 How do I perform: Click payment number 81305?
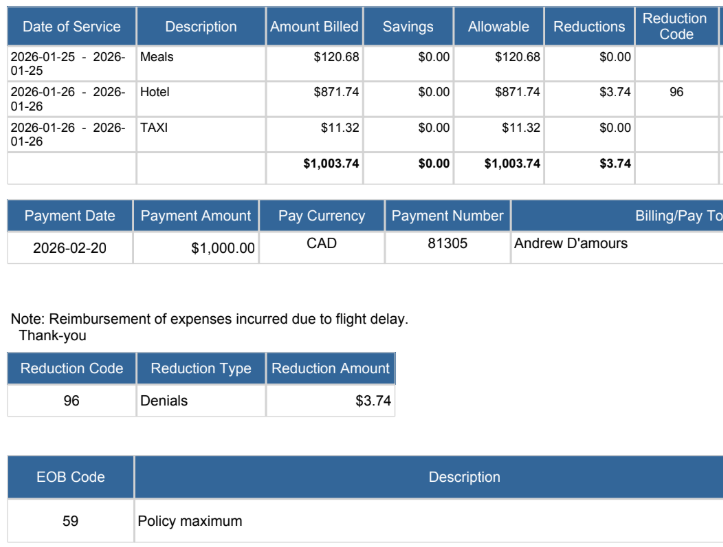coord(447,243)
